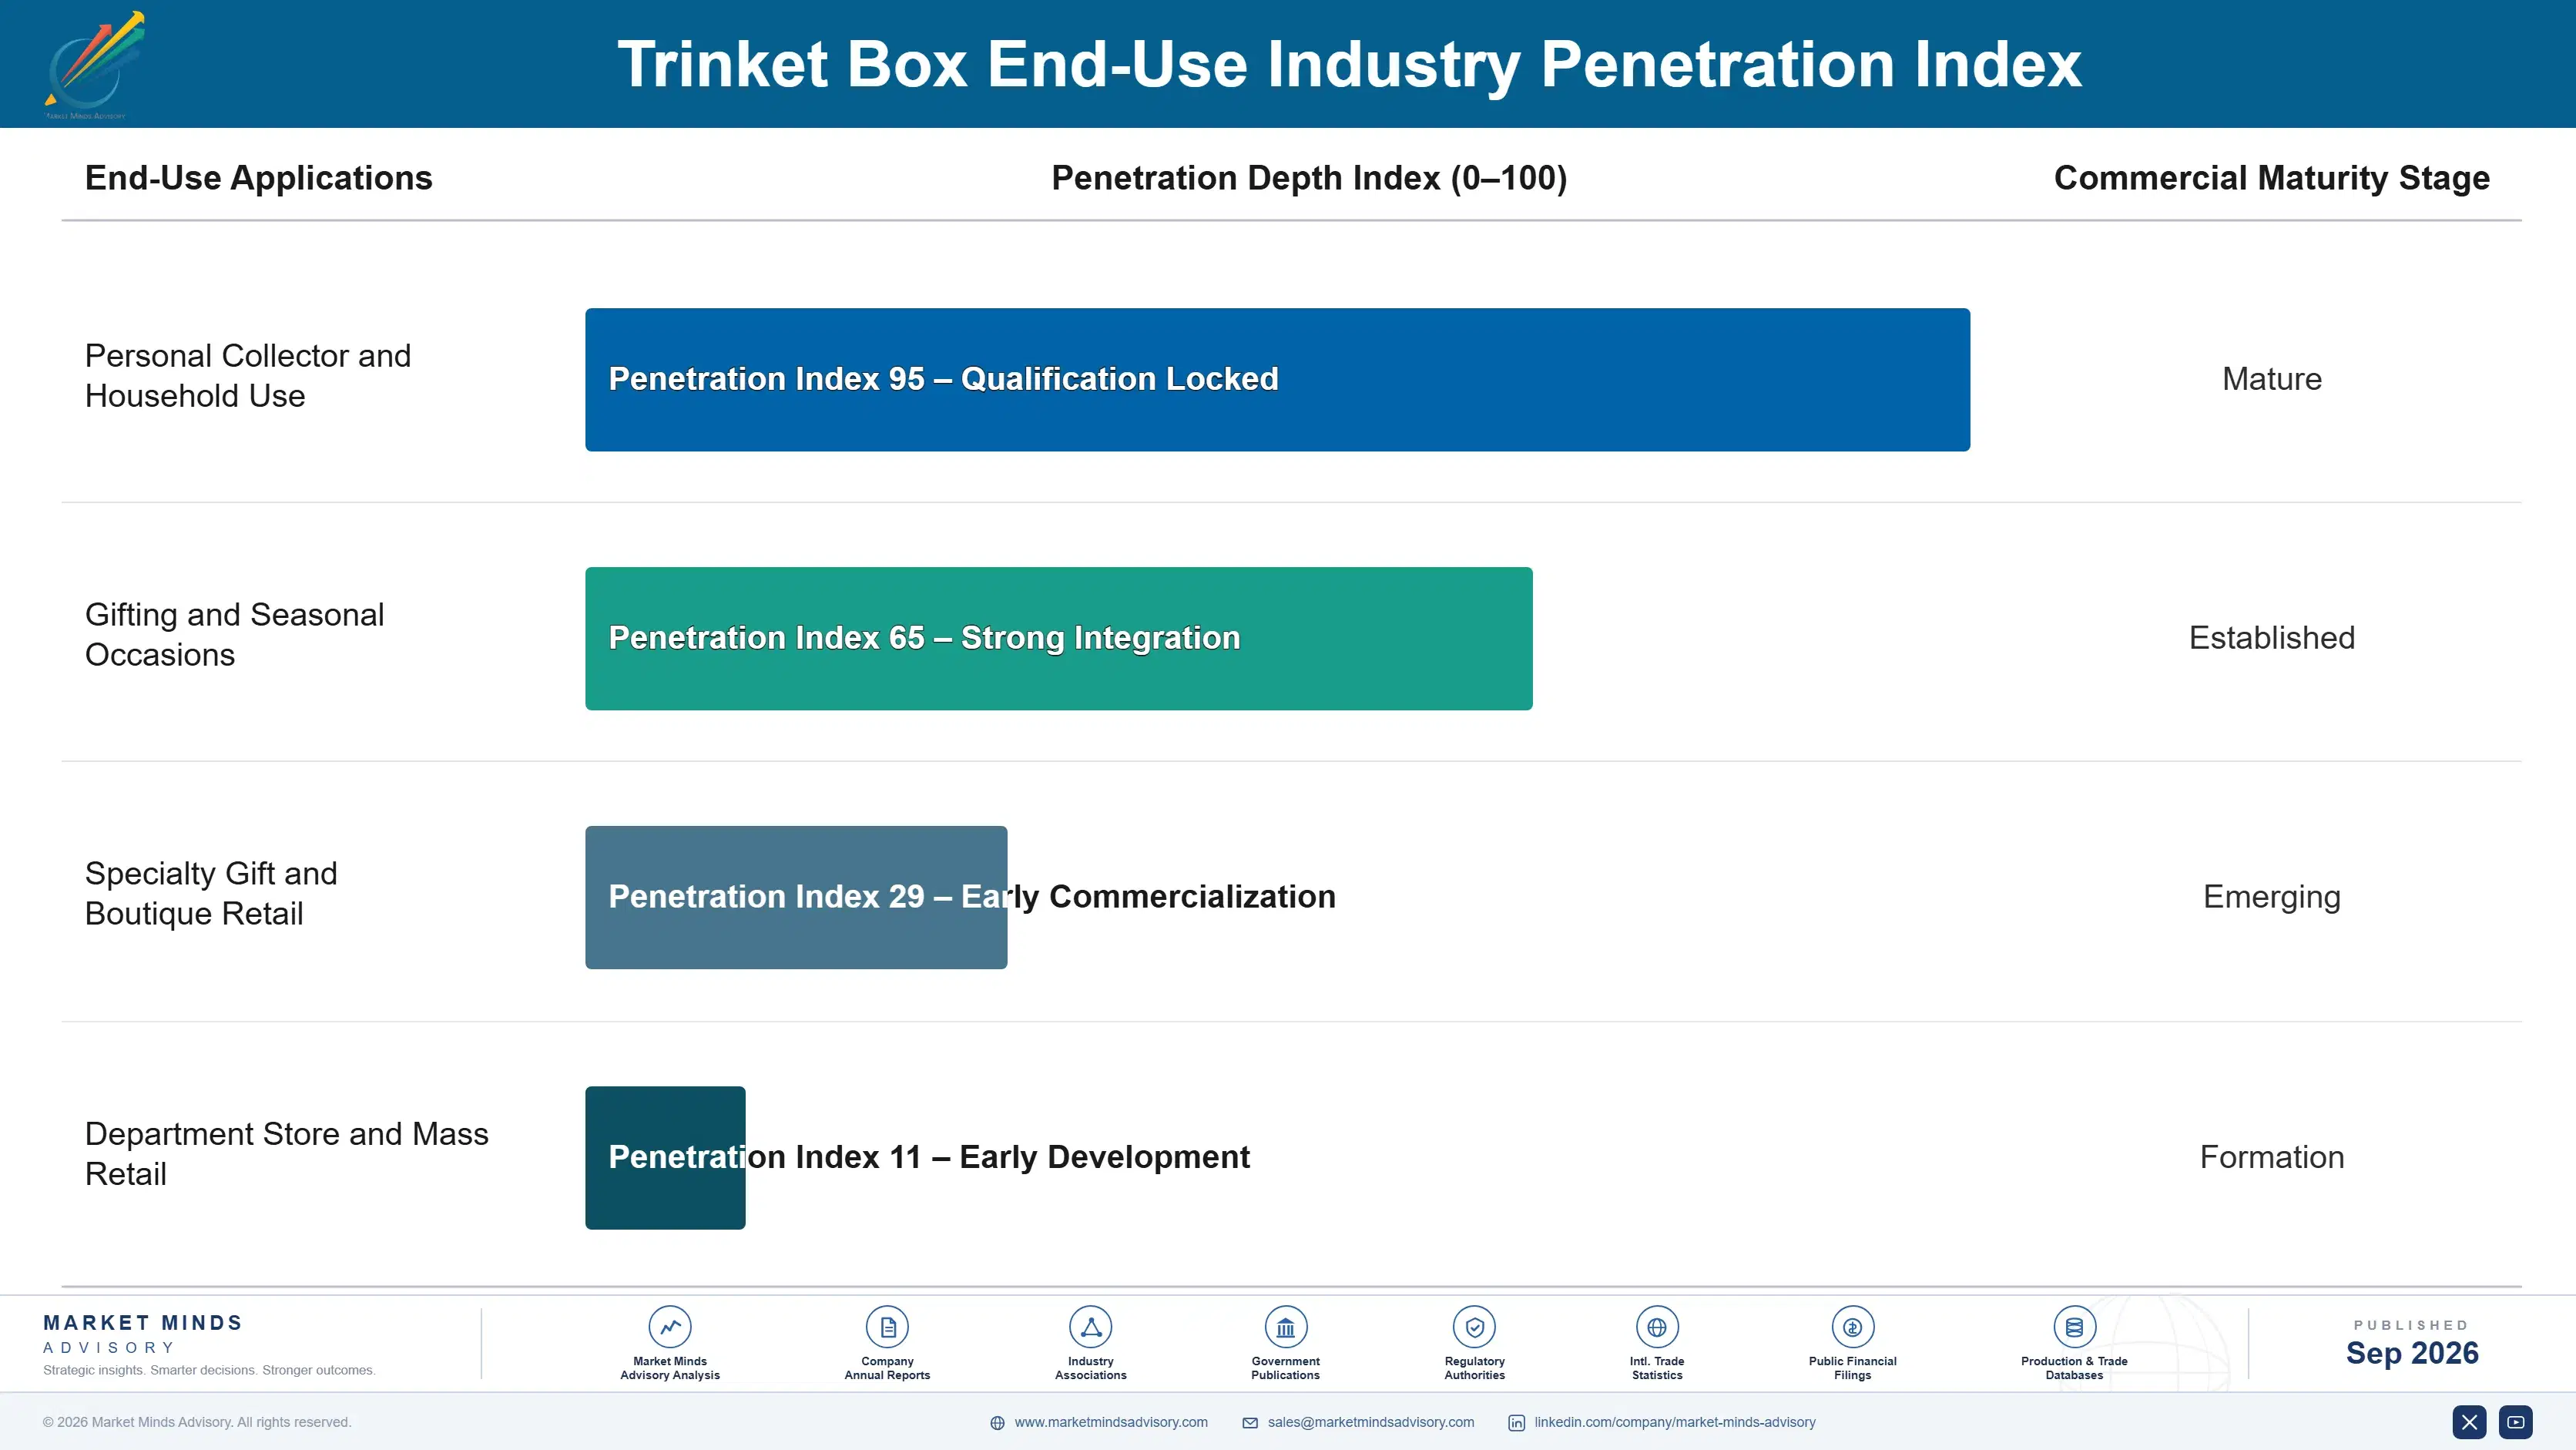This screenshot has height=1450, width=2576.
Task: Click the Sep 2026 published date
Action: coord(2411,1353)
